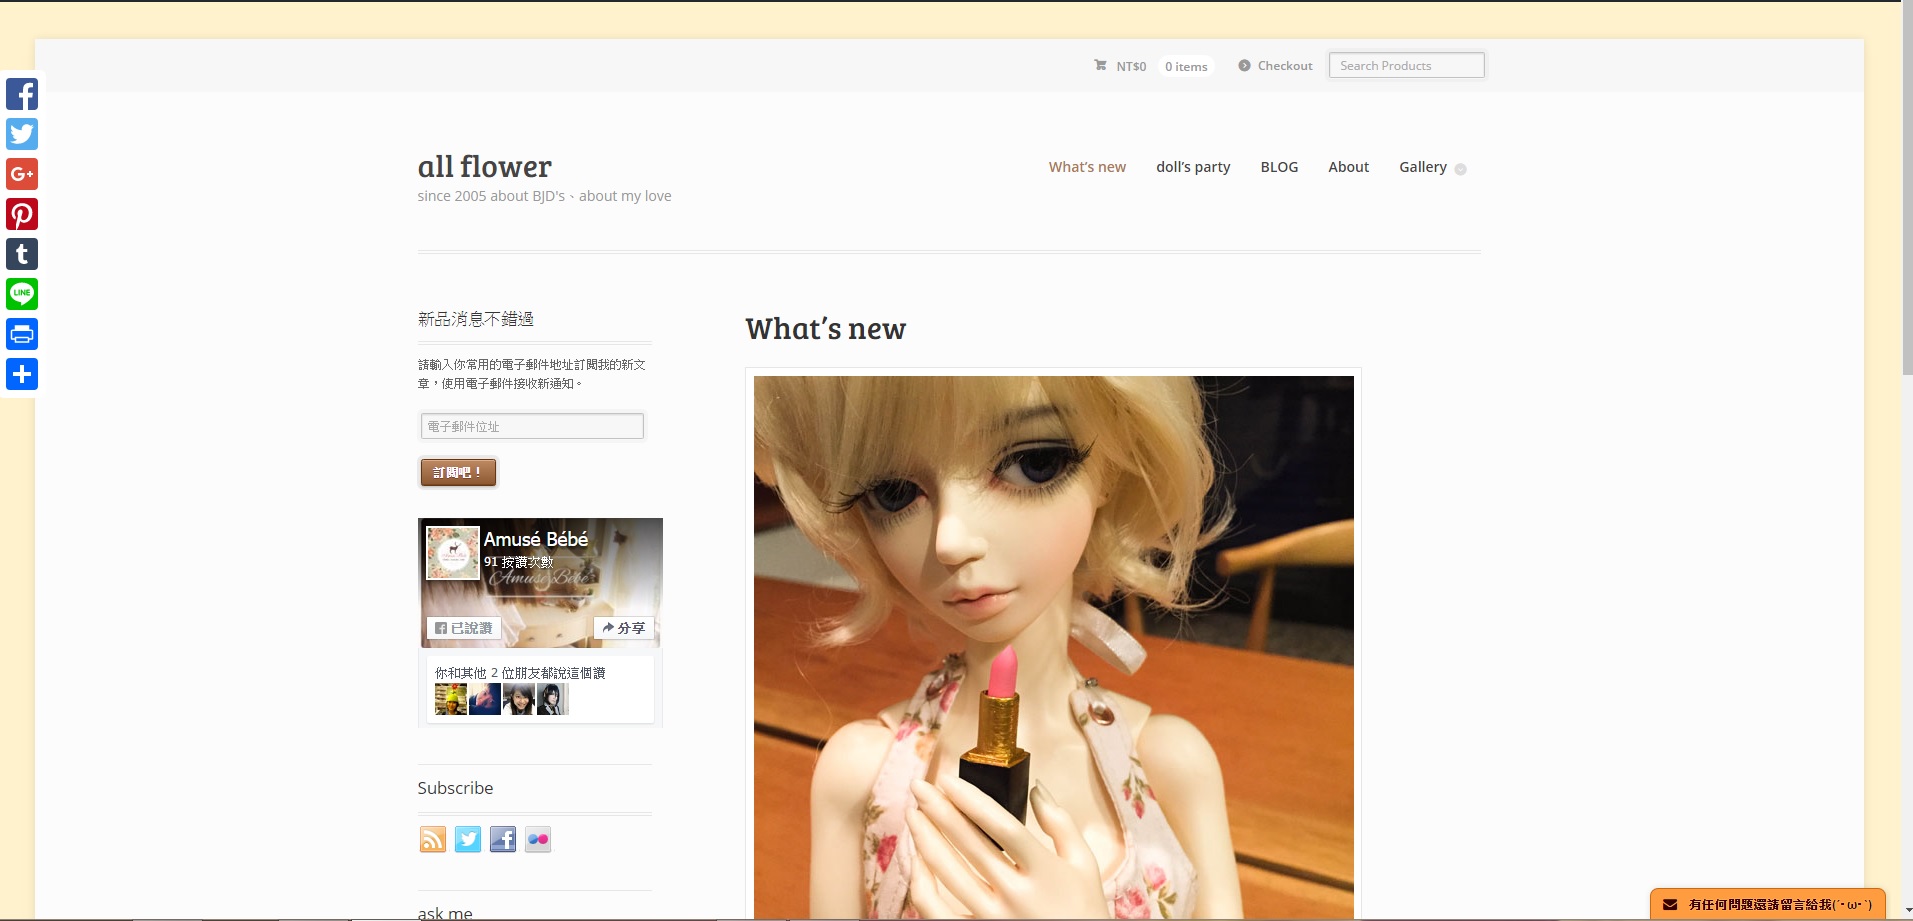This screenshot has height=921, width=1913.
Task: Go to doll's party page
Action: coord(1193,167)
